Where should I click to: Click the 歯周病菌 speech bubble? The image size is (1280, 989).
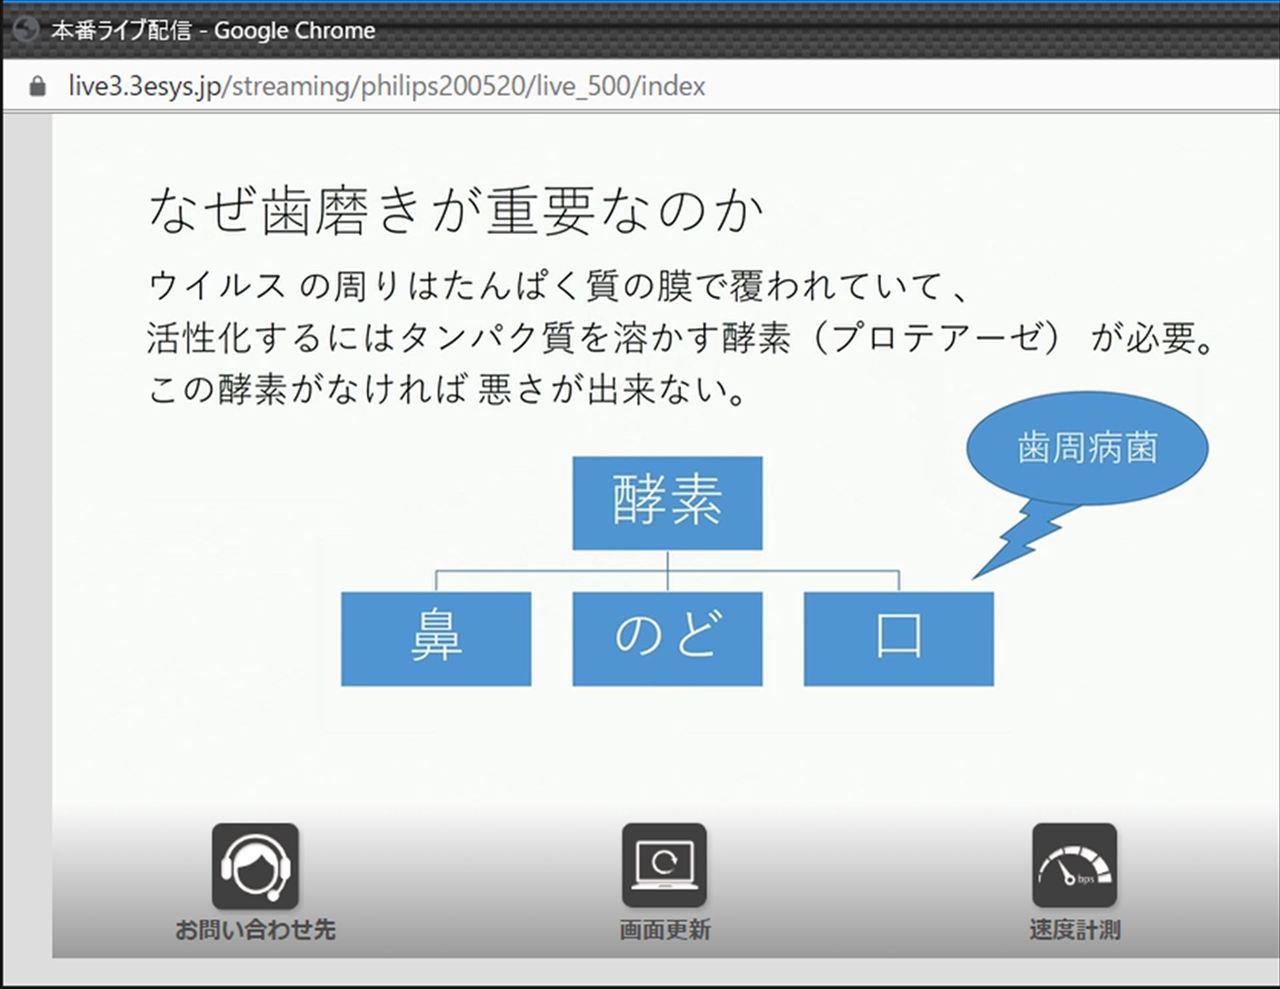[1087, 448]
